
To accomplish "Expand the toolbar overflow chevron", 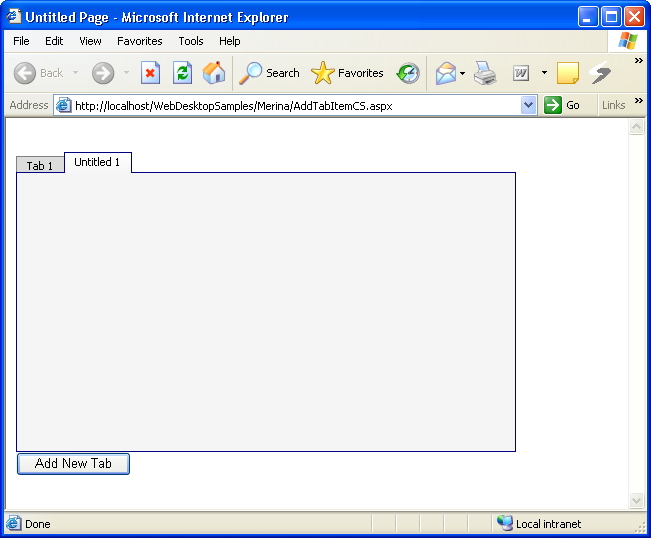I will tap(639, 61).
